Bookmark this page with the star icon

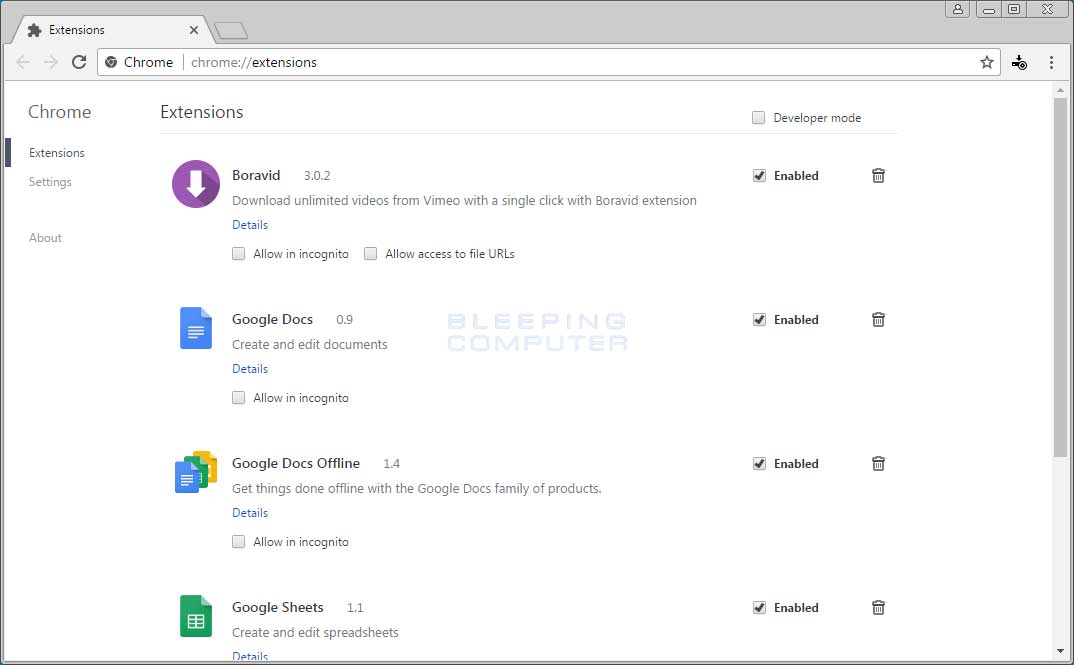click(x=987, y=62)
